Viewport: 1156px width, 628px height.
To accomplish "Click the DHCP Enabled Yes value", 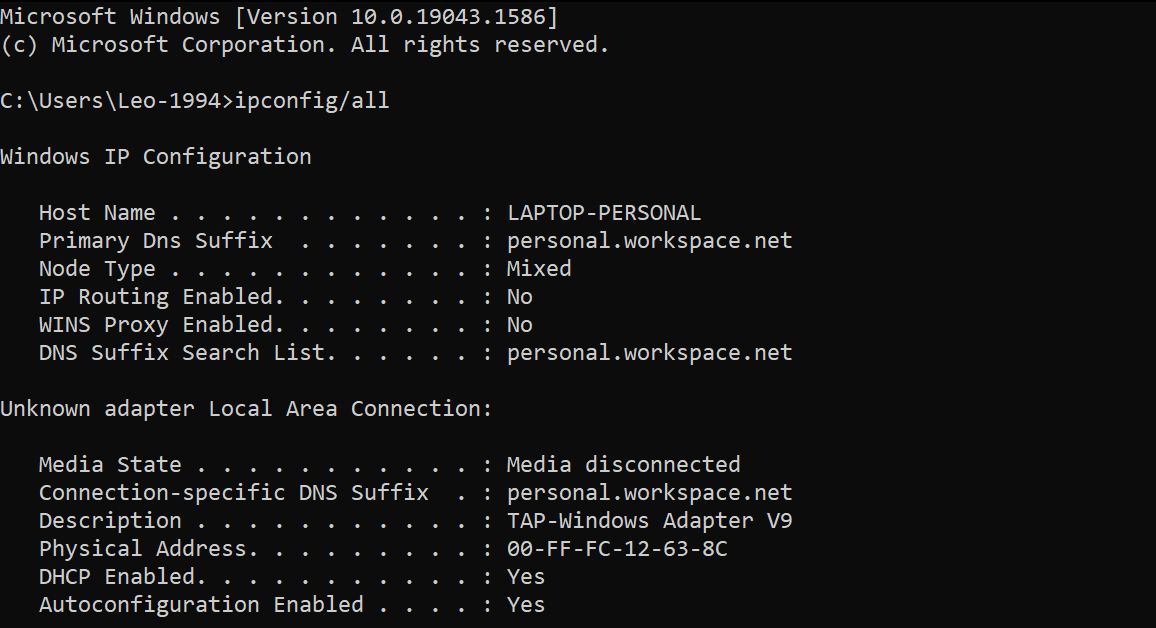I will pyautogui.click(x=526, y=577).
